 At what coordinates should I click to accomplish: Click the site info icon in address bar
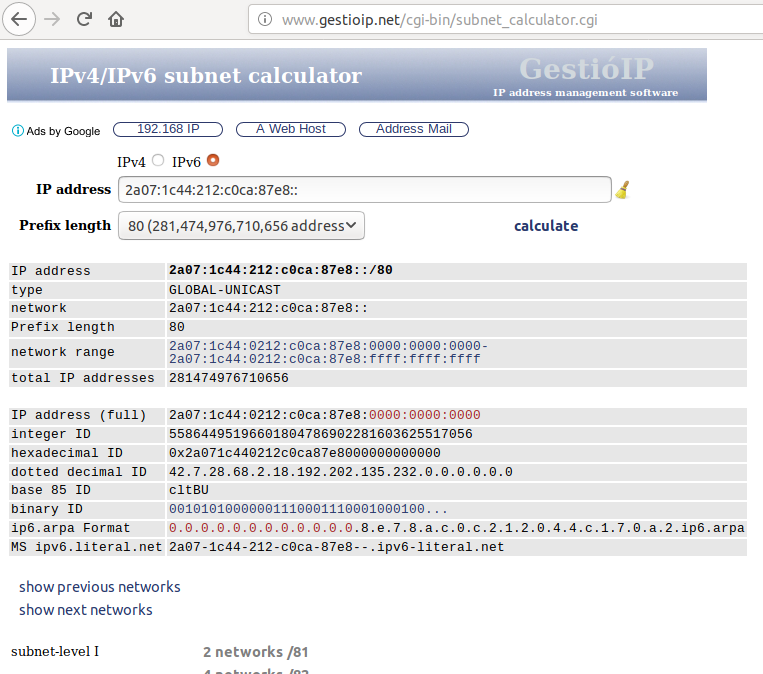click(x=265, y=19)
